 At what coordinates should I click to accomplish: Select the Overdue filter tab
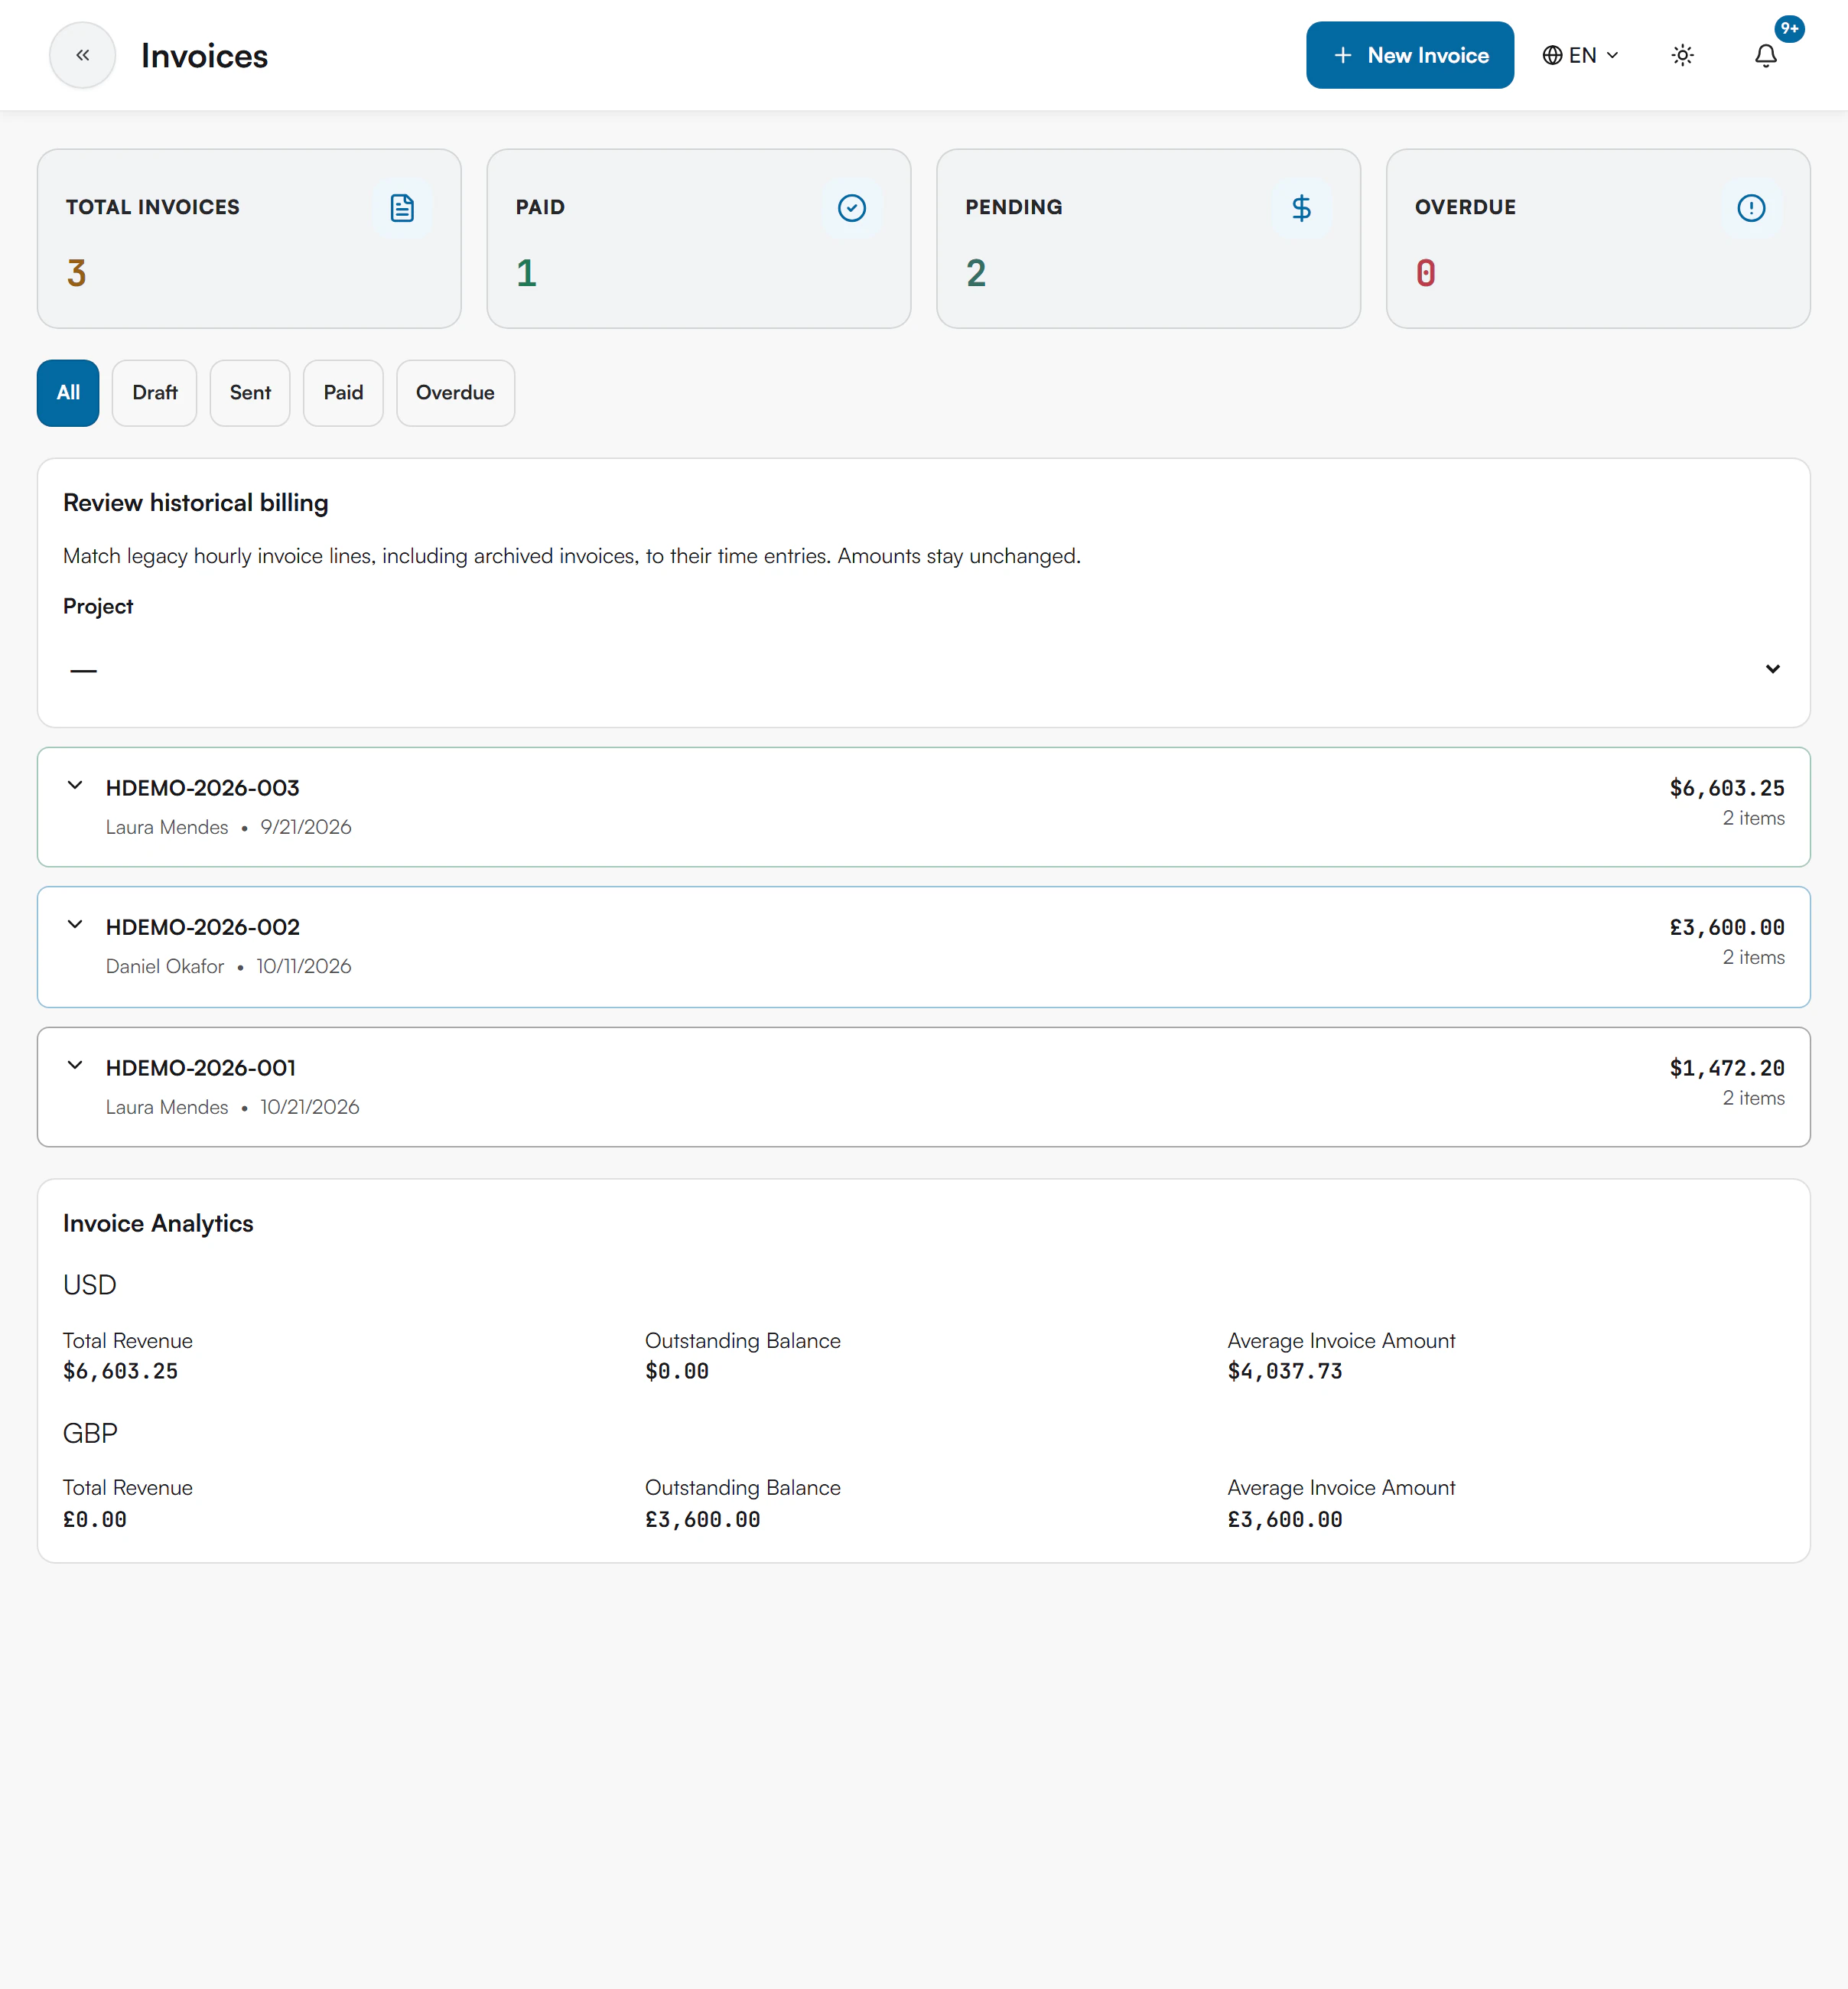(x=455, y=393)
